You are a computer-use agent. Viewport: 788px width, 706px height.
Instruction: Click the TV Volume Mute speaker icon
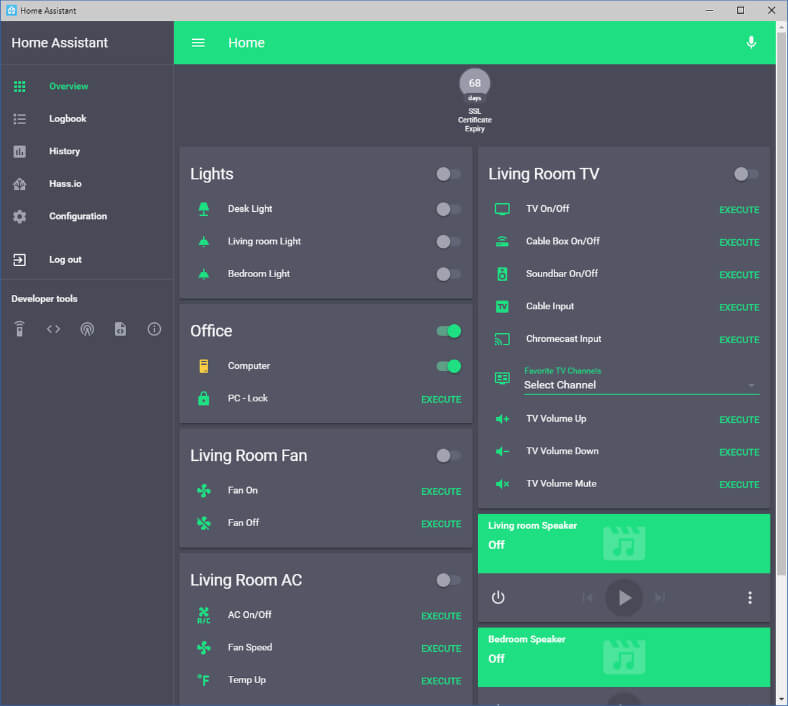pos(502,484)
